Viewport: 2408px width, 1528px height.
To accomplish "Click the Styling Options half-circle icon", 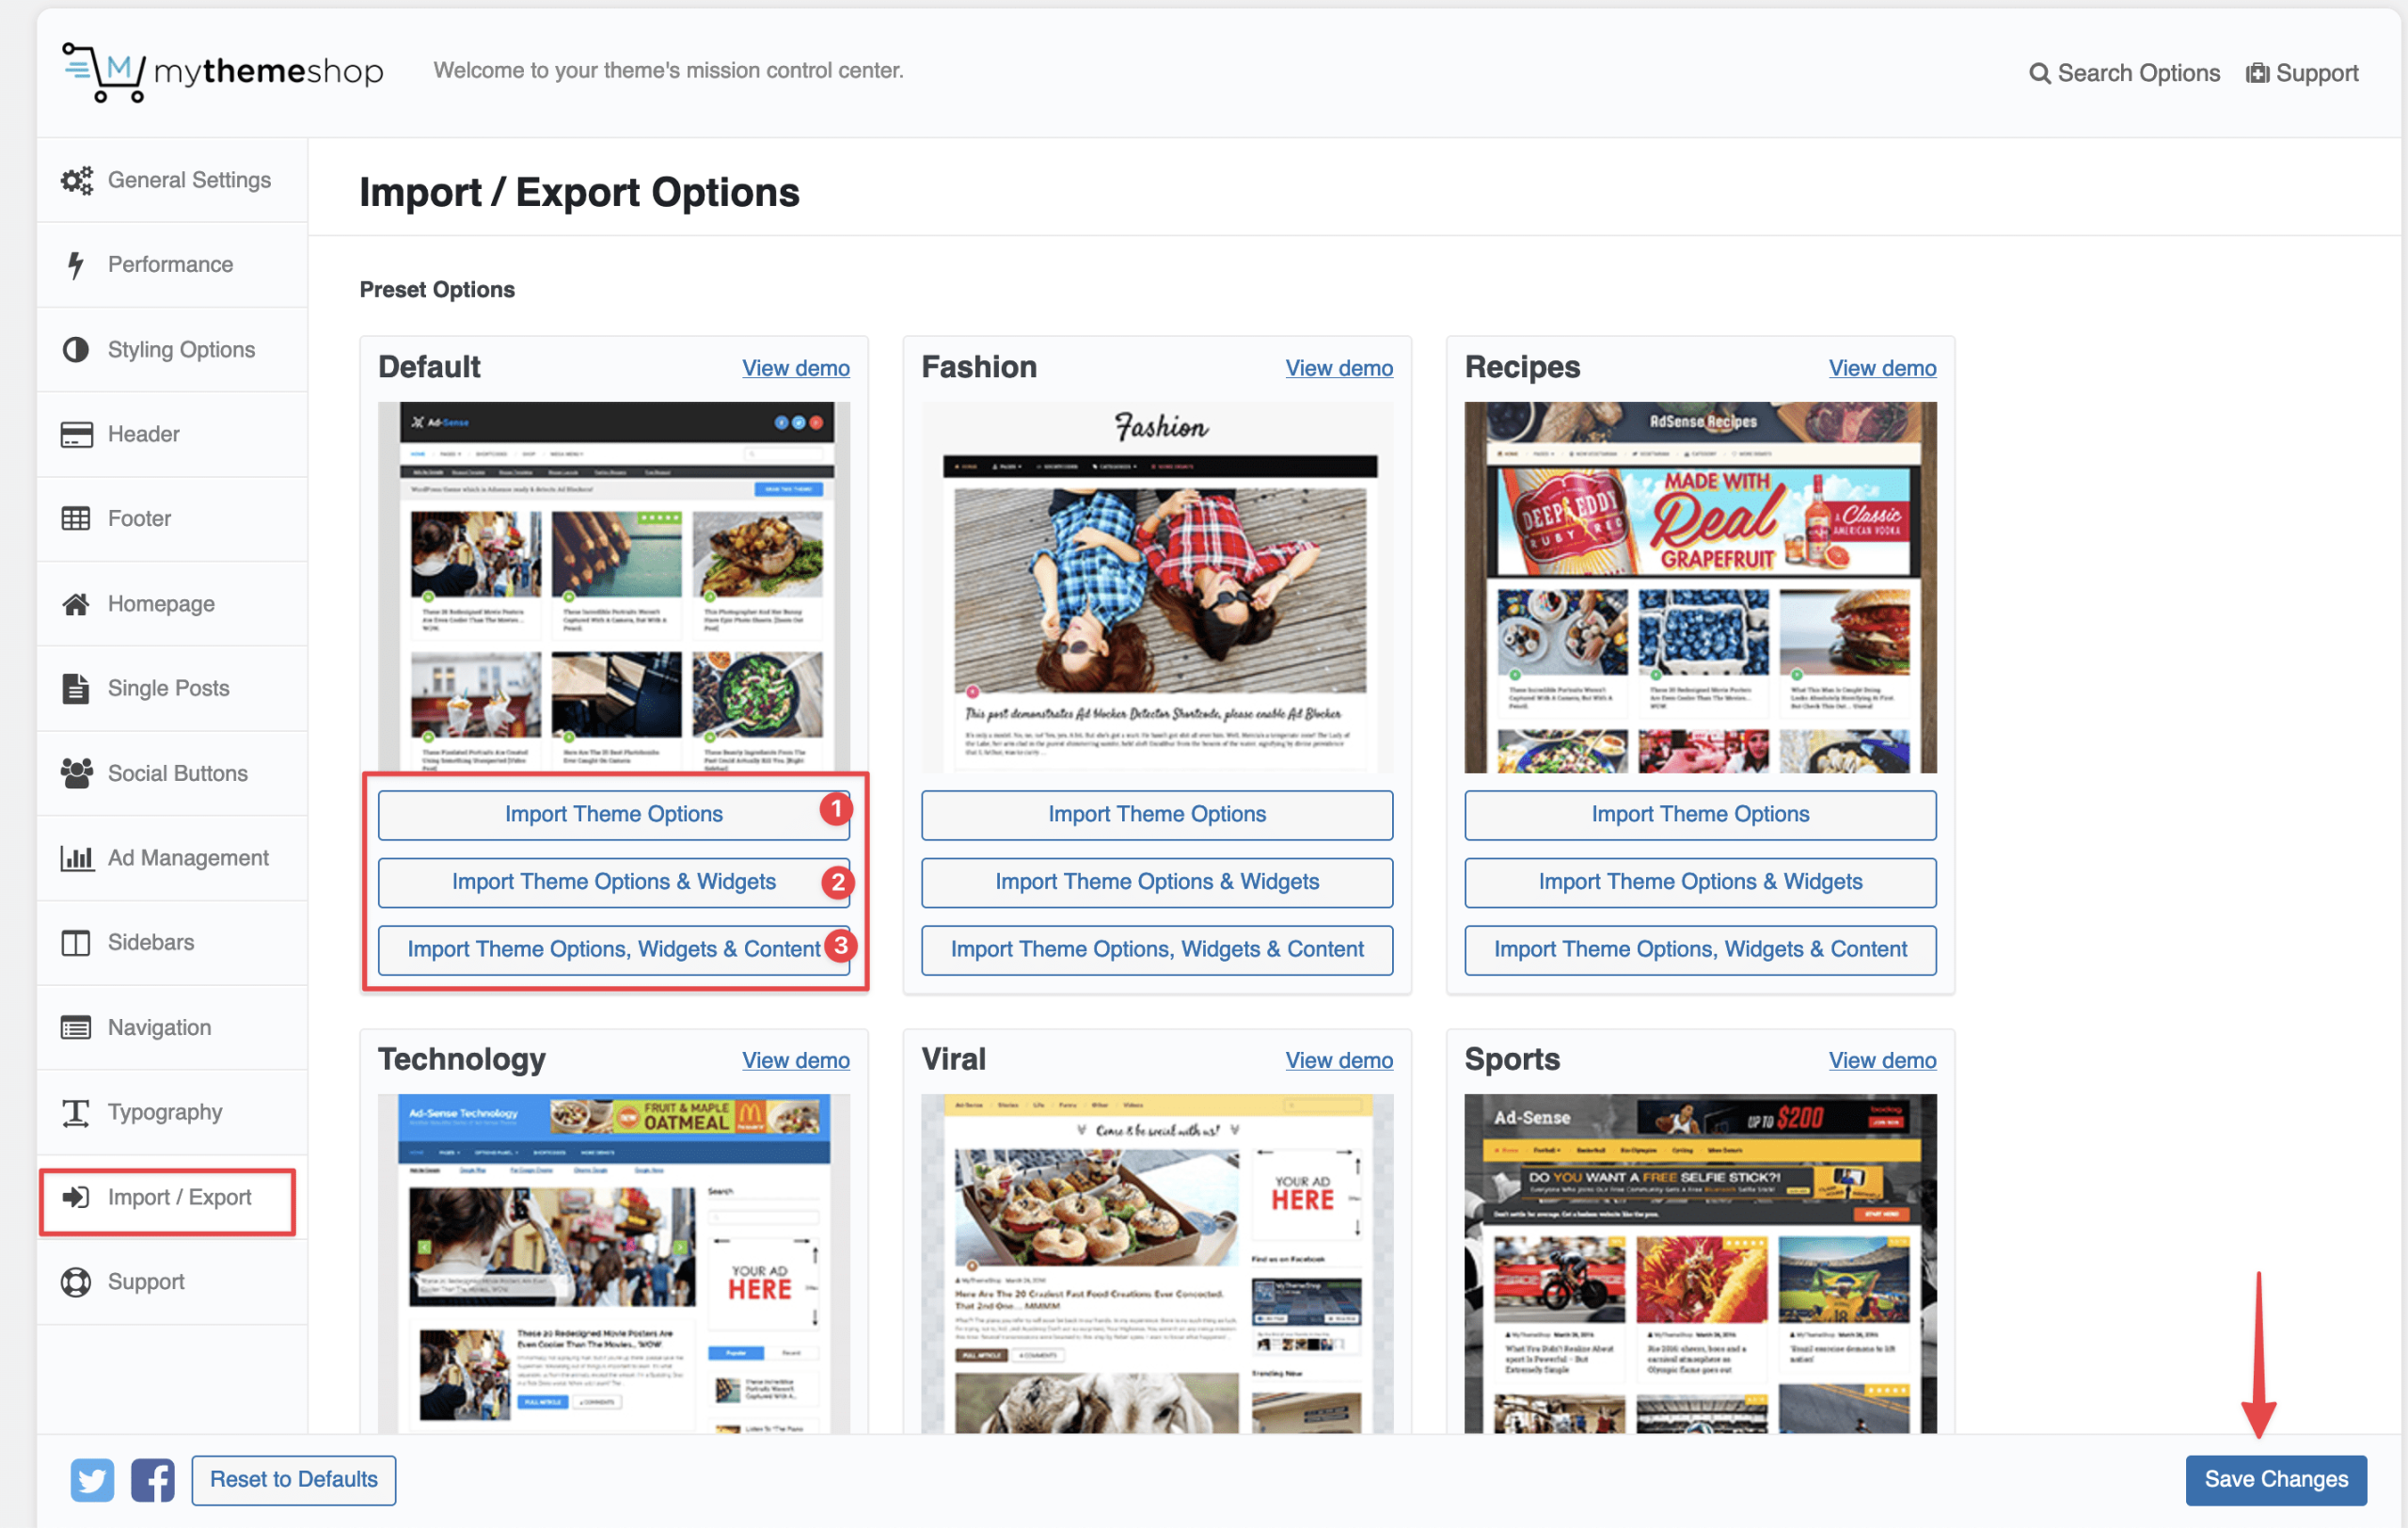I will coord(76,350).
